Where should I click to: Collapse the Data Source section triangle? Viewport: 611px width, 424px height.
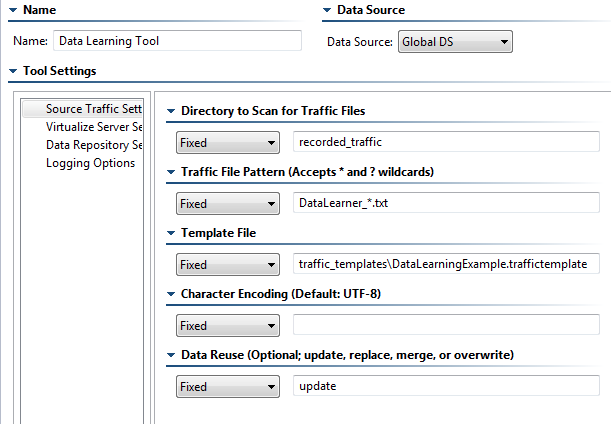(327, 10)
